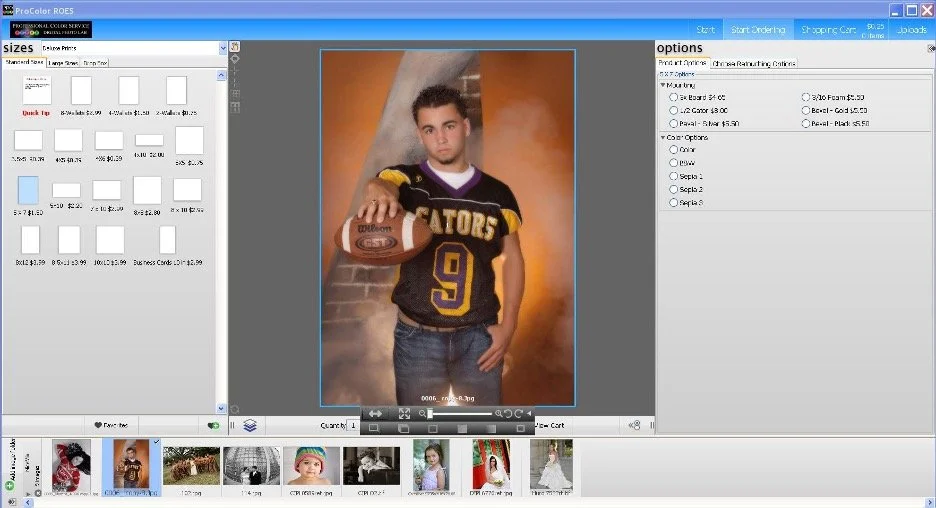
Task: Click the green toggle icon next to Favorites
Action: 213,425
